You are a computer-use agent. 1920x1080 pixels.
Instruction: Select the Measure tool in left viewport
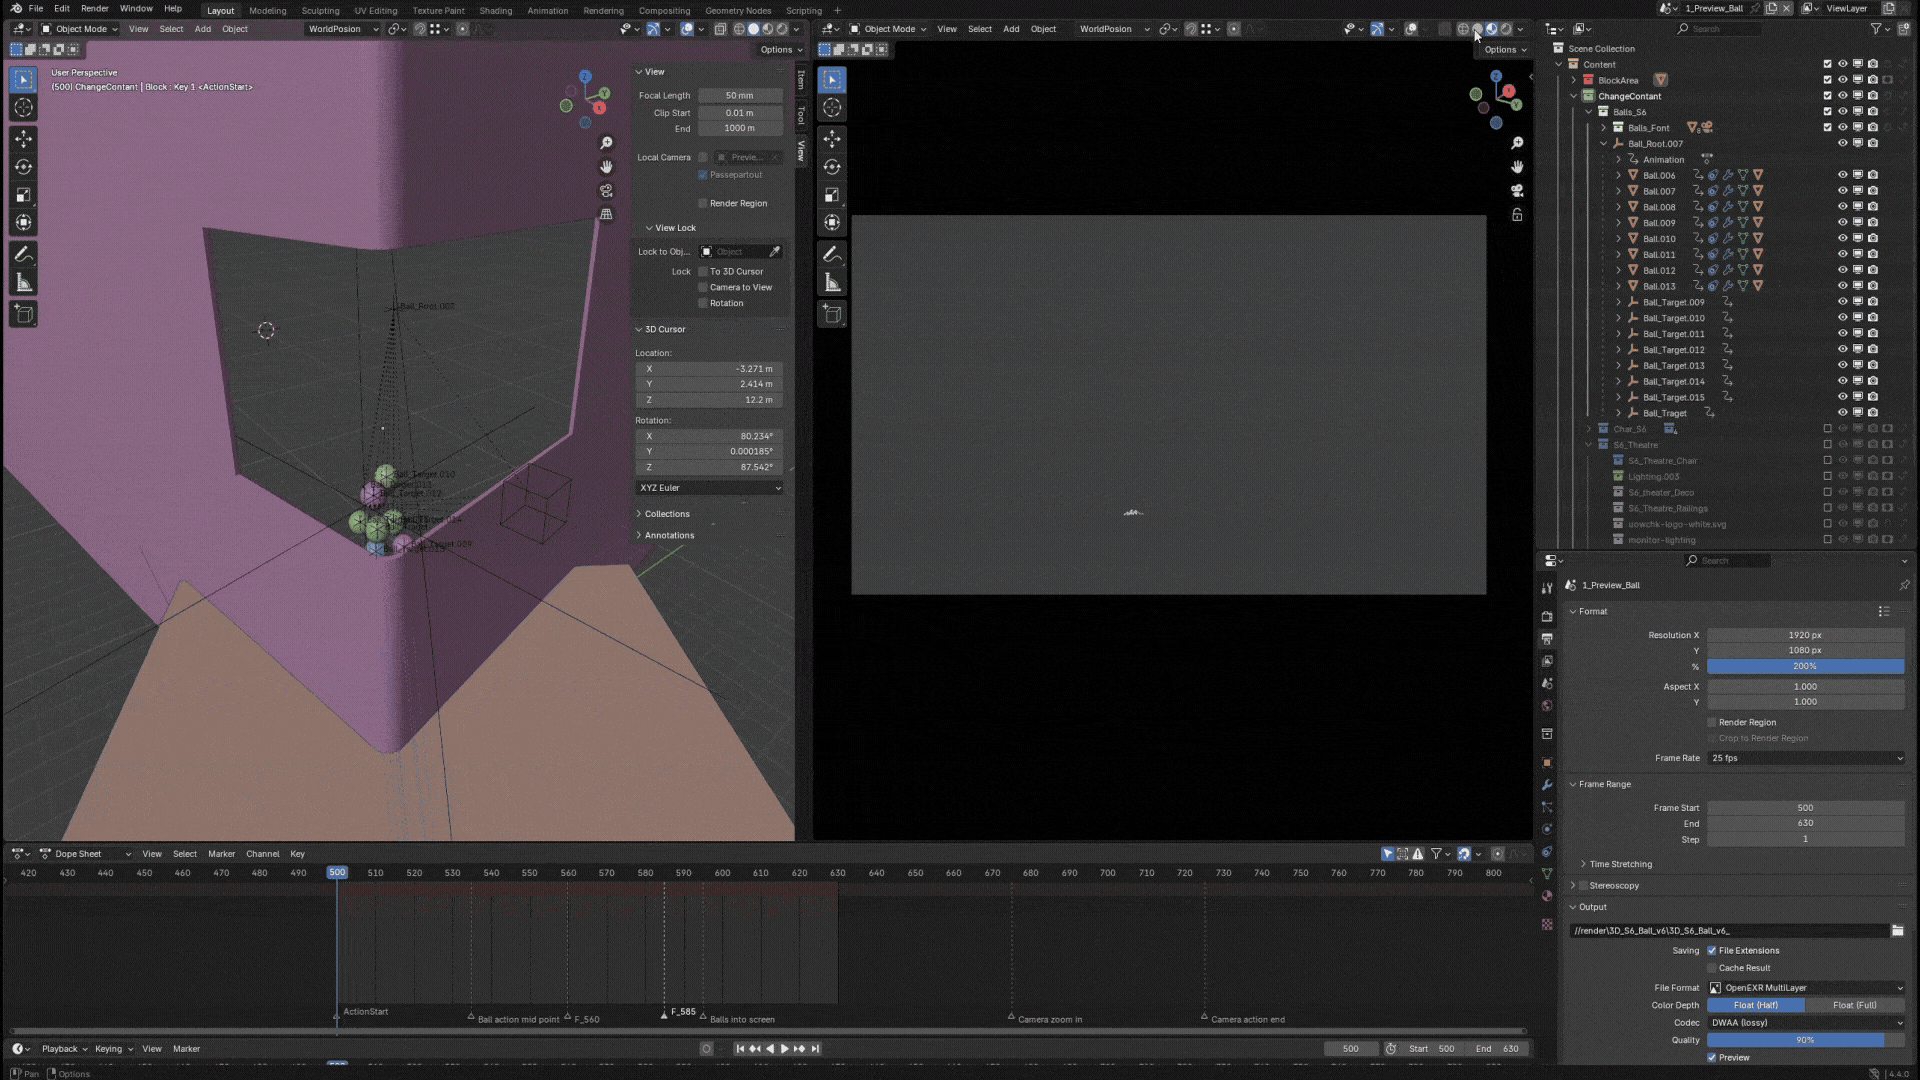pyautogui.click(x=24, y=283)
